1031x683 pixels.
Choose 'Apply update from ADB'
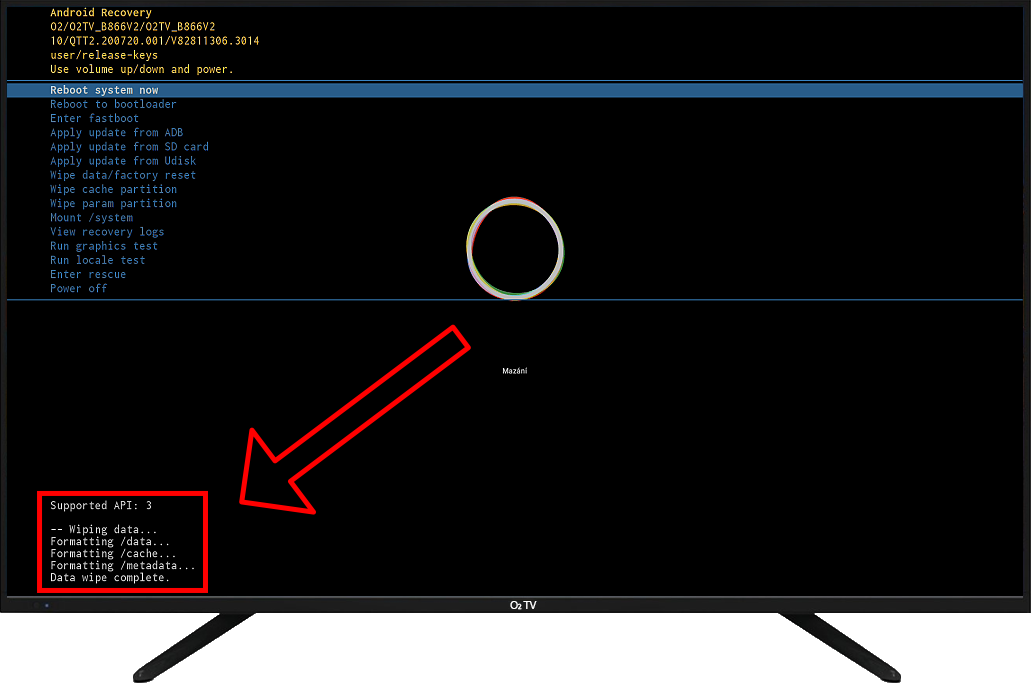click(x=116, y=132)
